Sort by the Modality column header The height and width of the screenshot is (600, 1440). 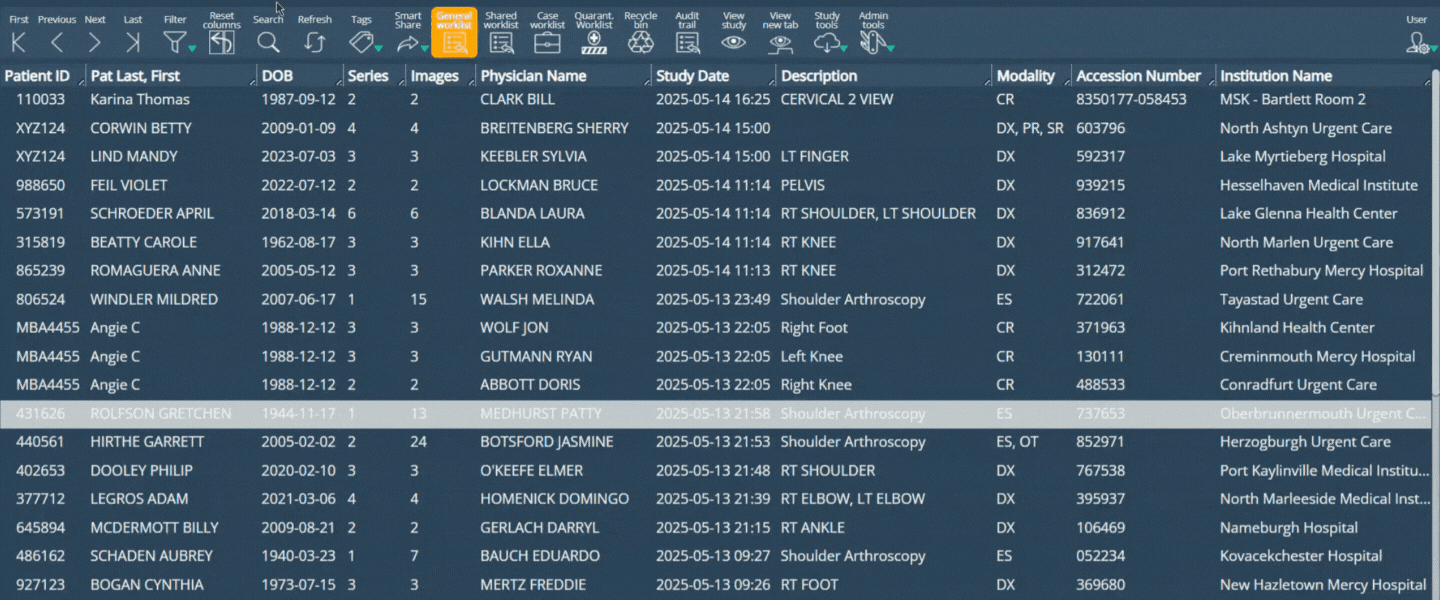pyautogui.click(x=1025, y=76)
